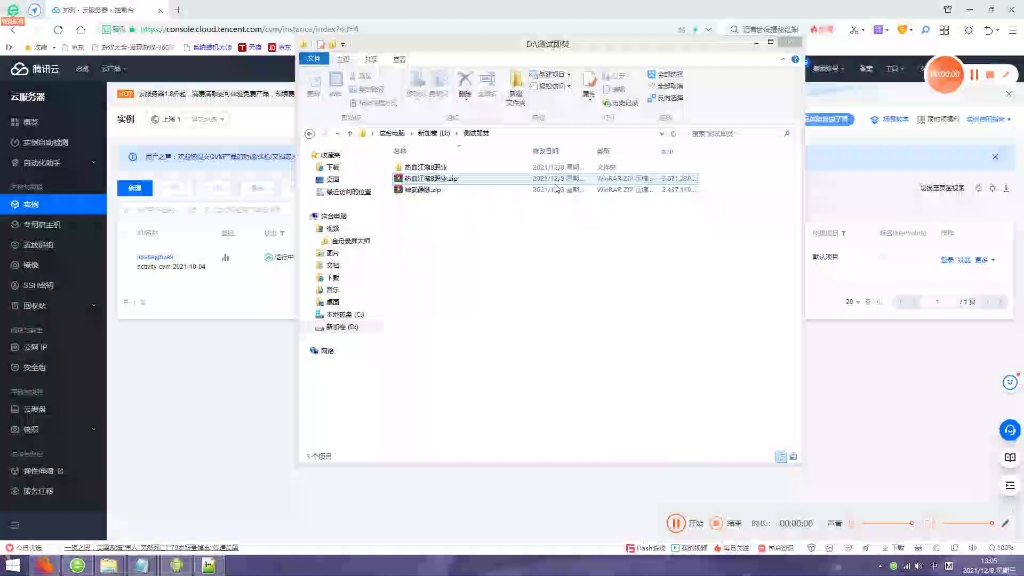Image resolution: width=1024 pixels, height=576 pixels.
Task: Click the pen annotation icon on recording toolbar
Action: pos(1004,523)
